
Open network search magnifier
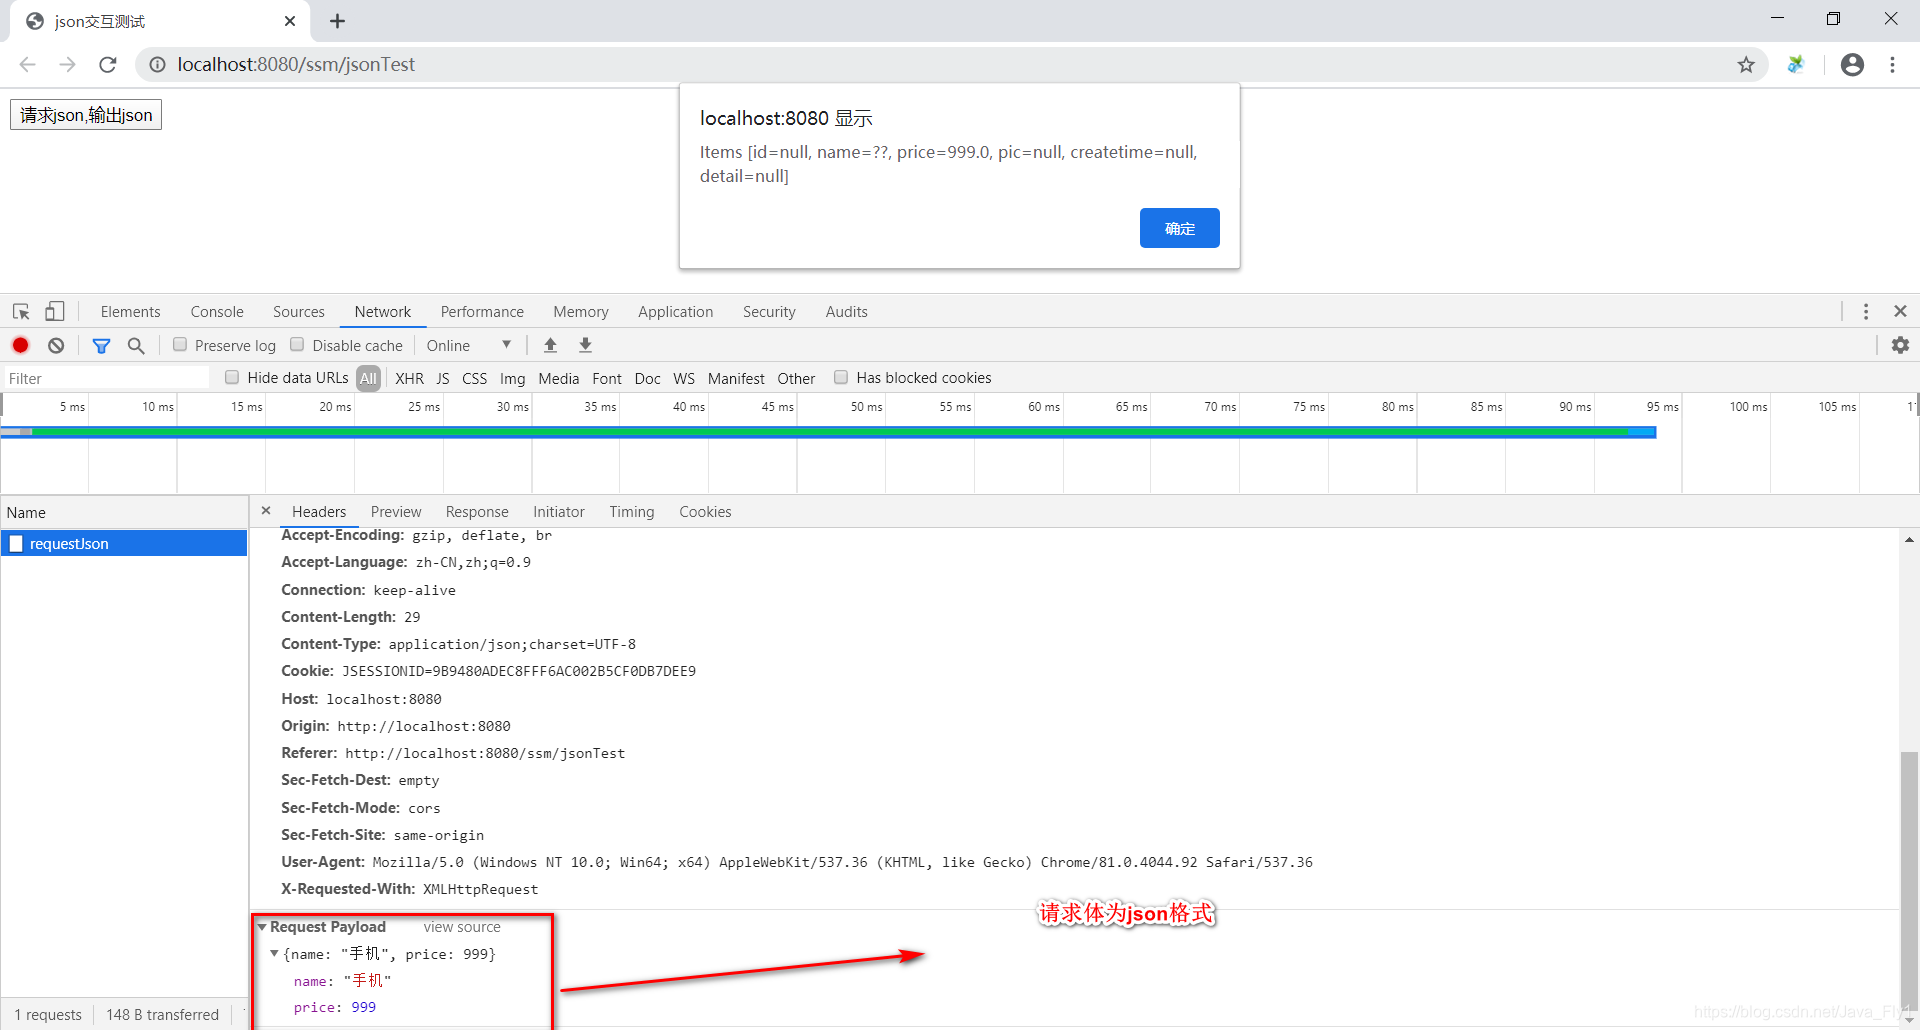pos(136,346)
